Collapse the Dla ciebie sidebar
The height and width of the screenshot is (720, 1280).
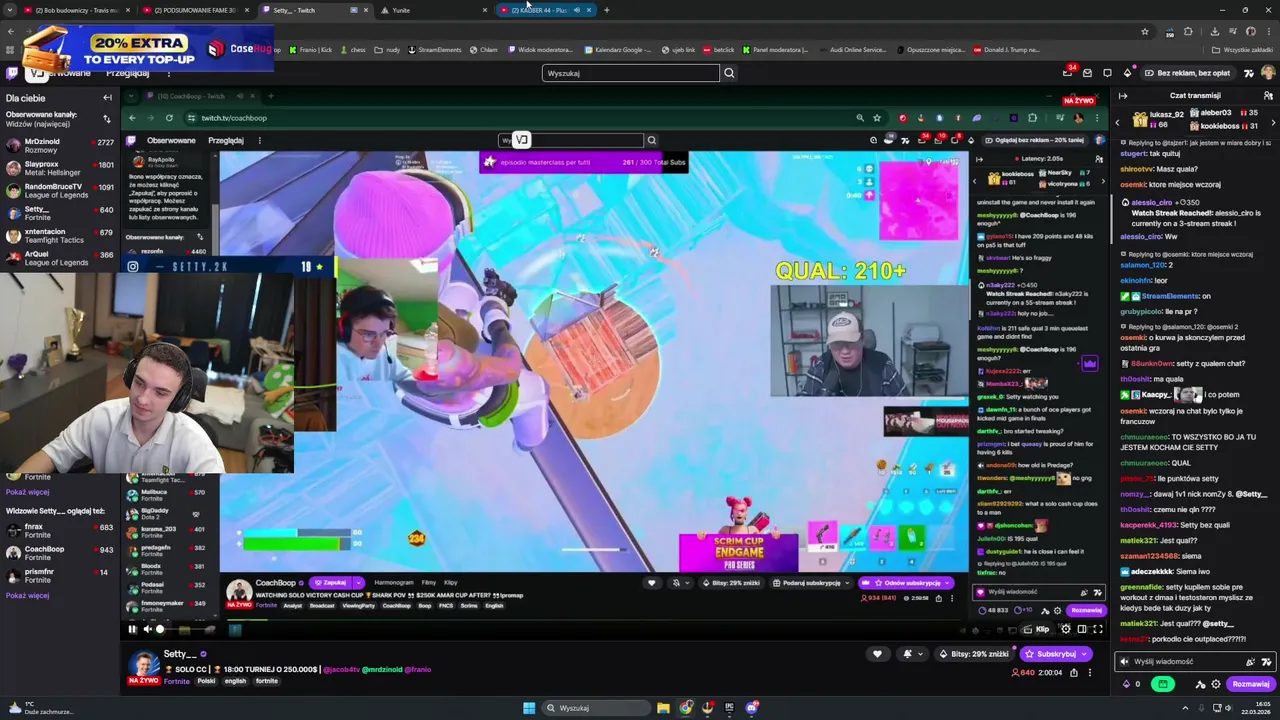pyautogui.click(x=107, y=98)
